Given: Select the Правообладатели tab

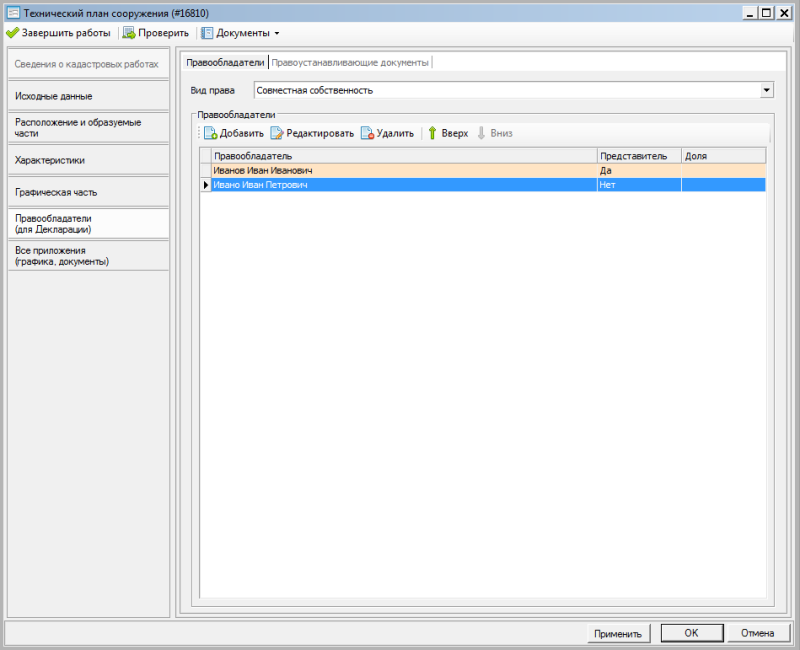Looking at the screenshot, I should (226, 62).
